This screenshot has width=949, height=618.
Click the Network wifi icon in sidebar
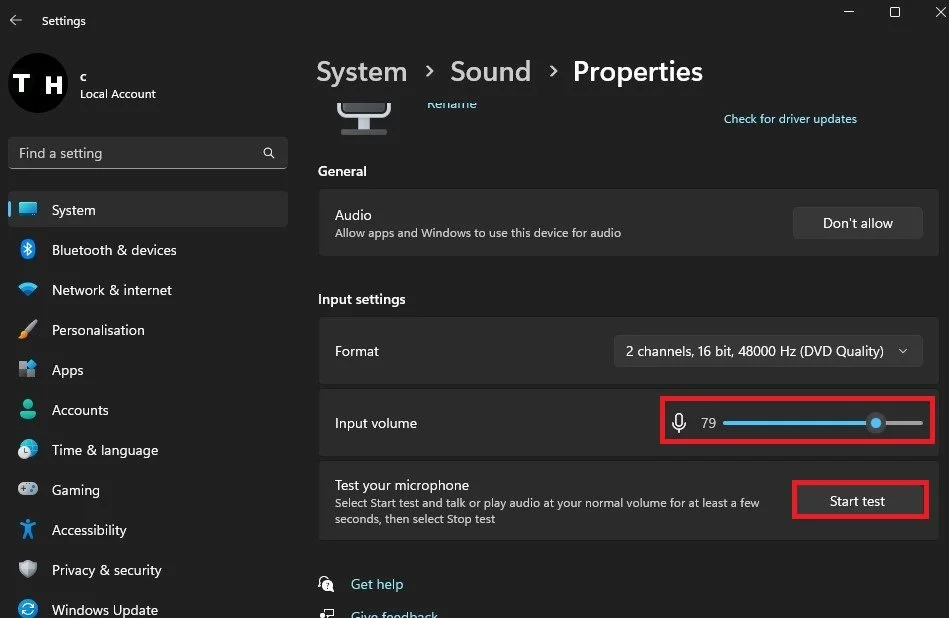[x=28, y=289]
